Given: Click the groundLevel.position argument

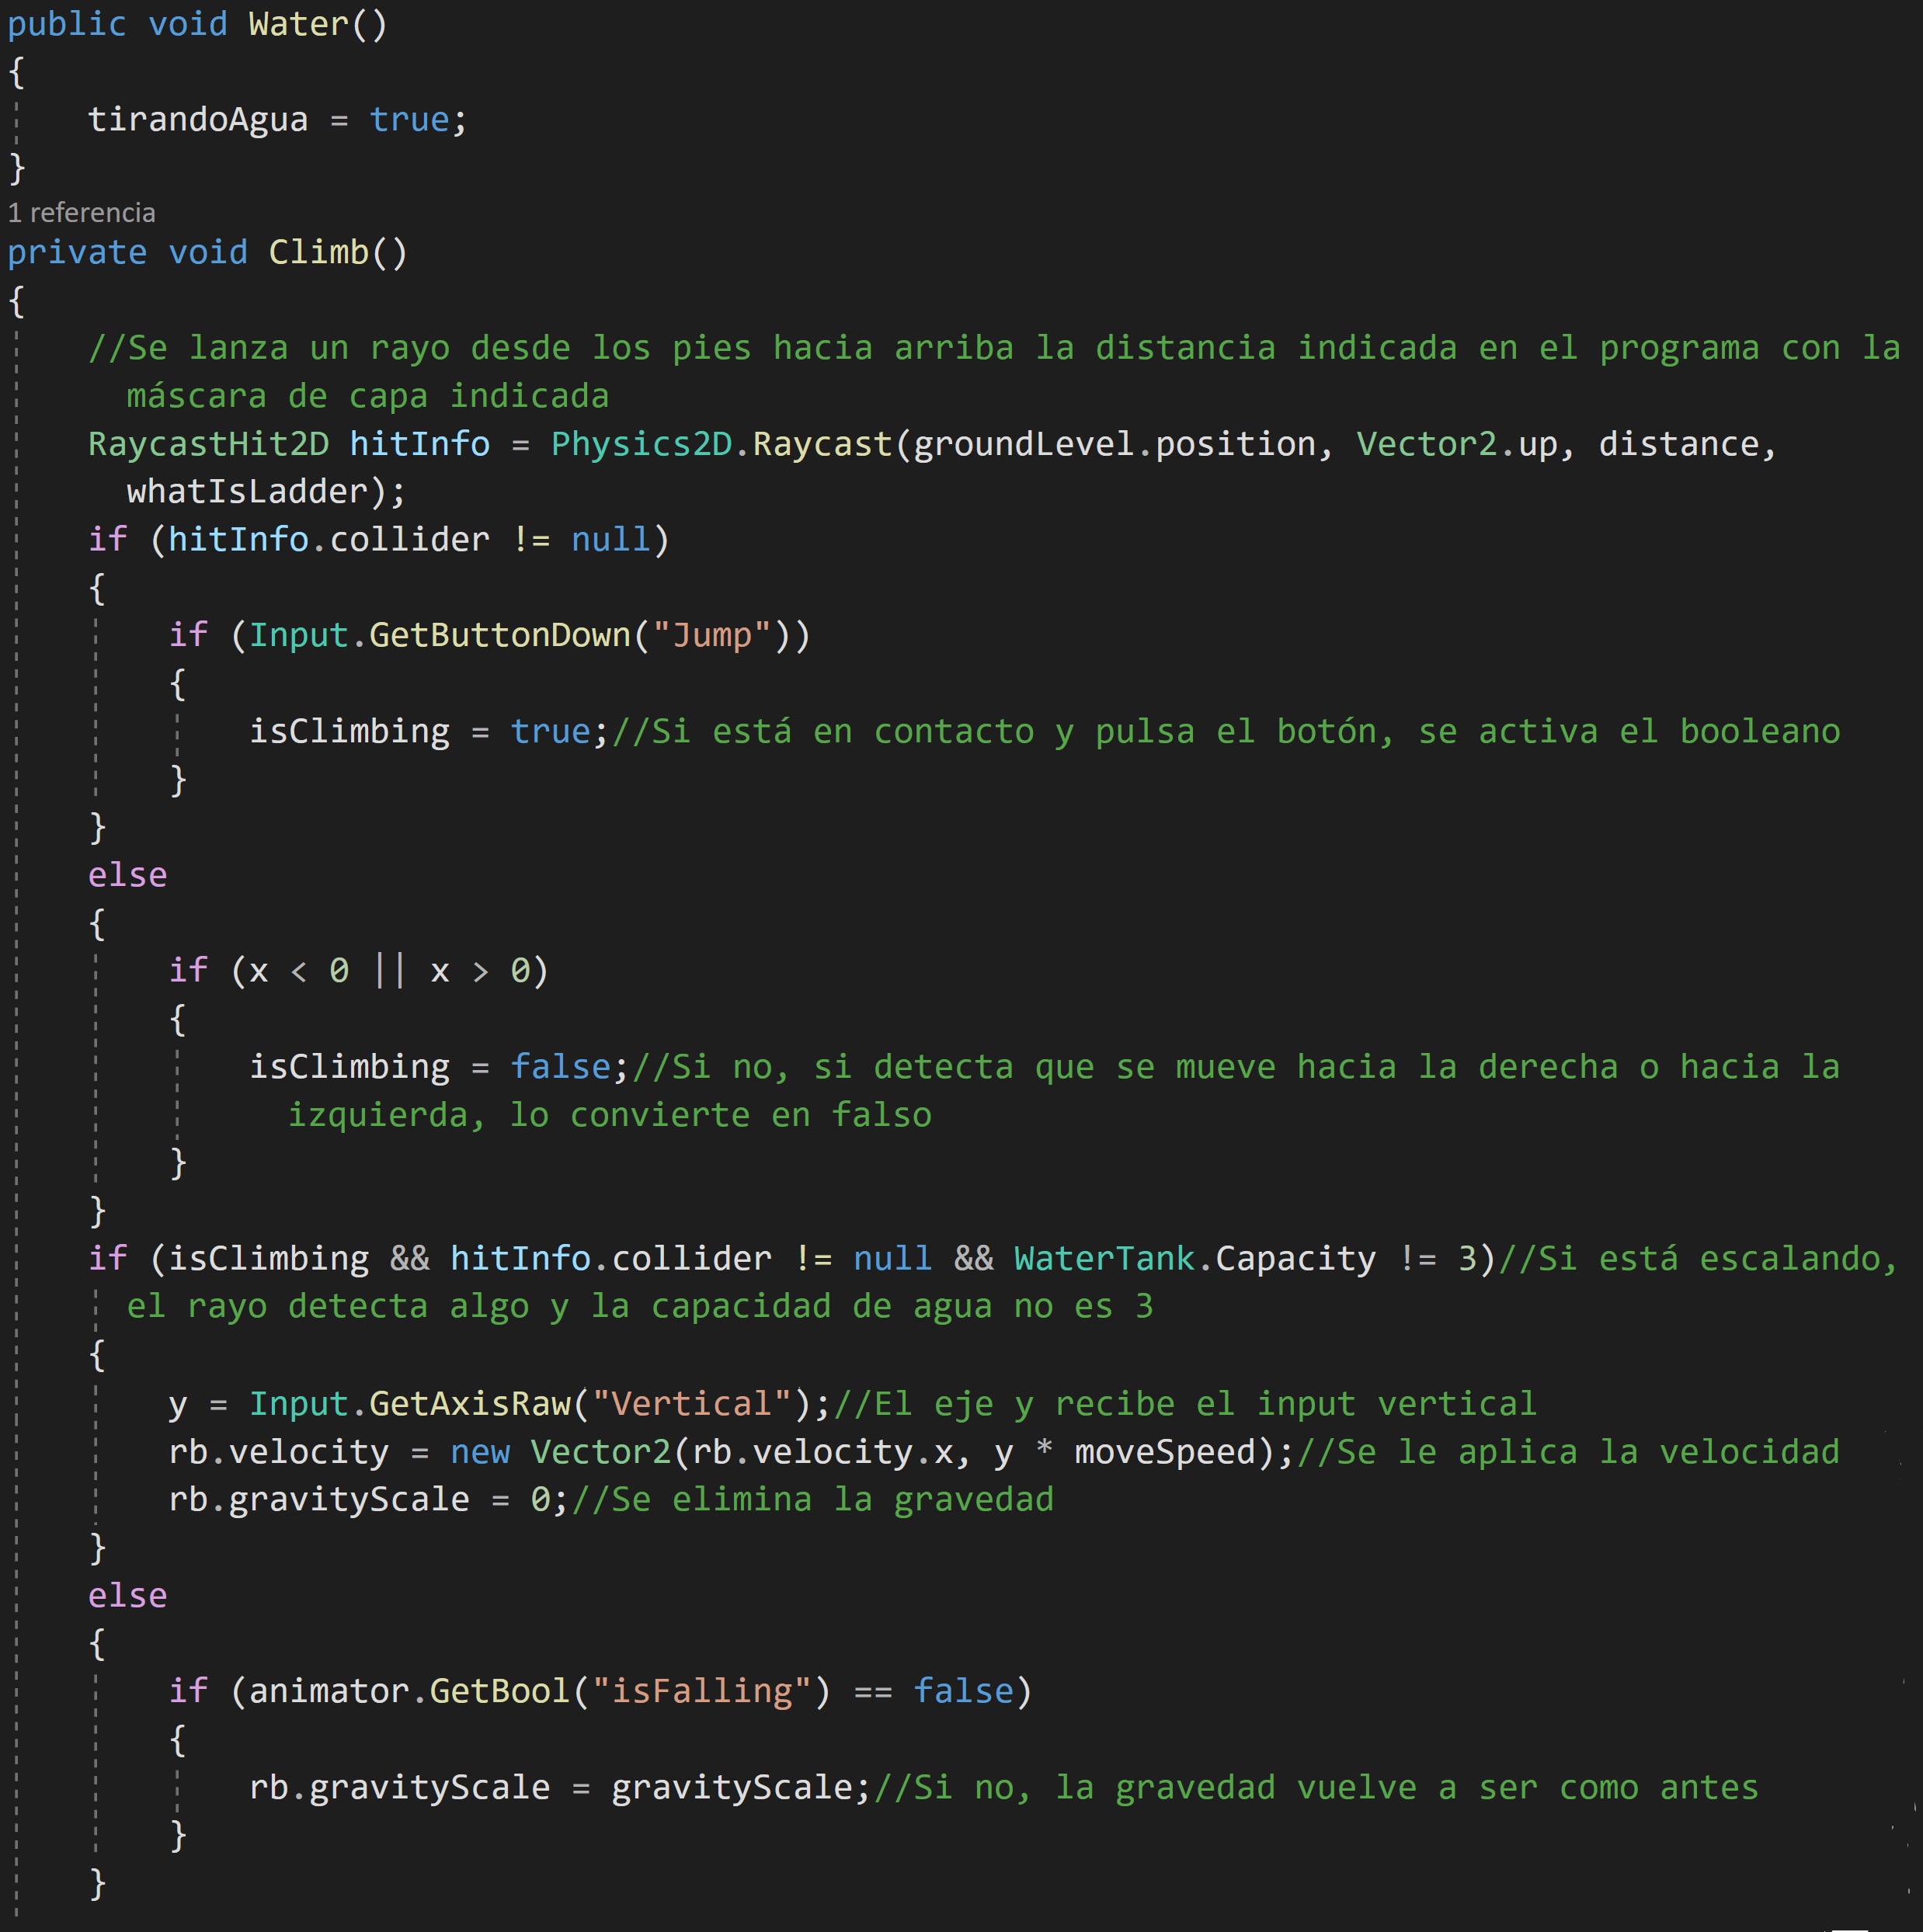Looking at the screenshot, I should [1114, 444].
